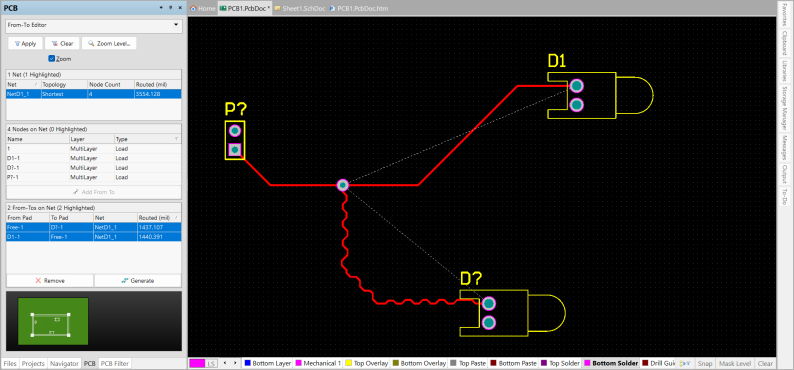Click the Apply filter button
The height and width of the screenshot is (370, 794).
(25, 44)
